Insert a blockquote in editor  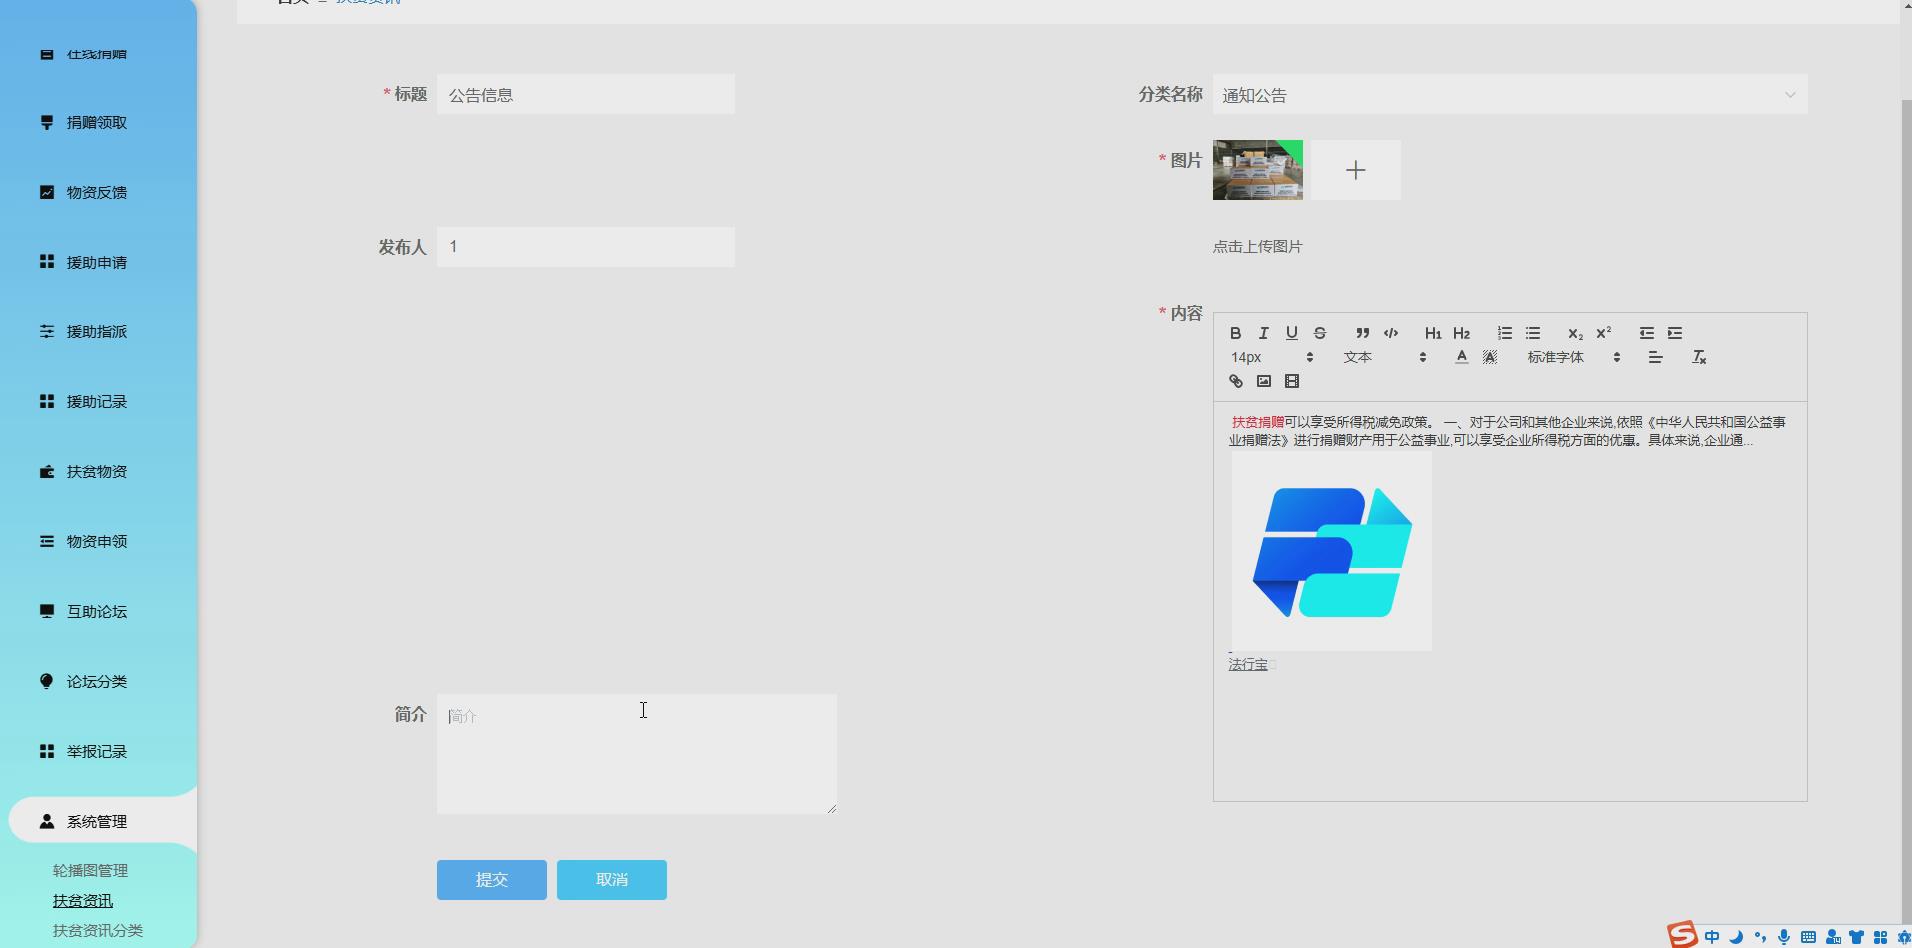click(1362, 333)
